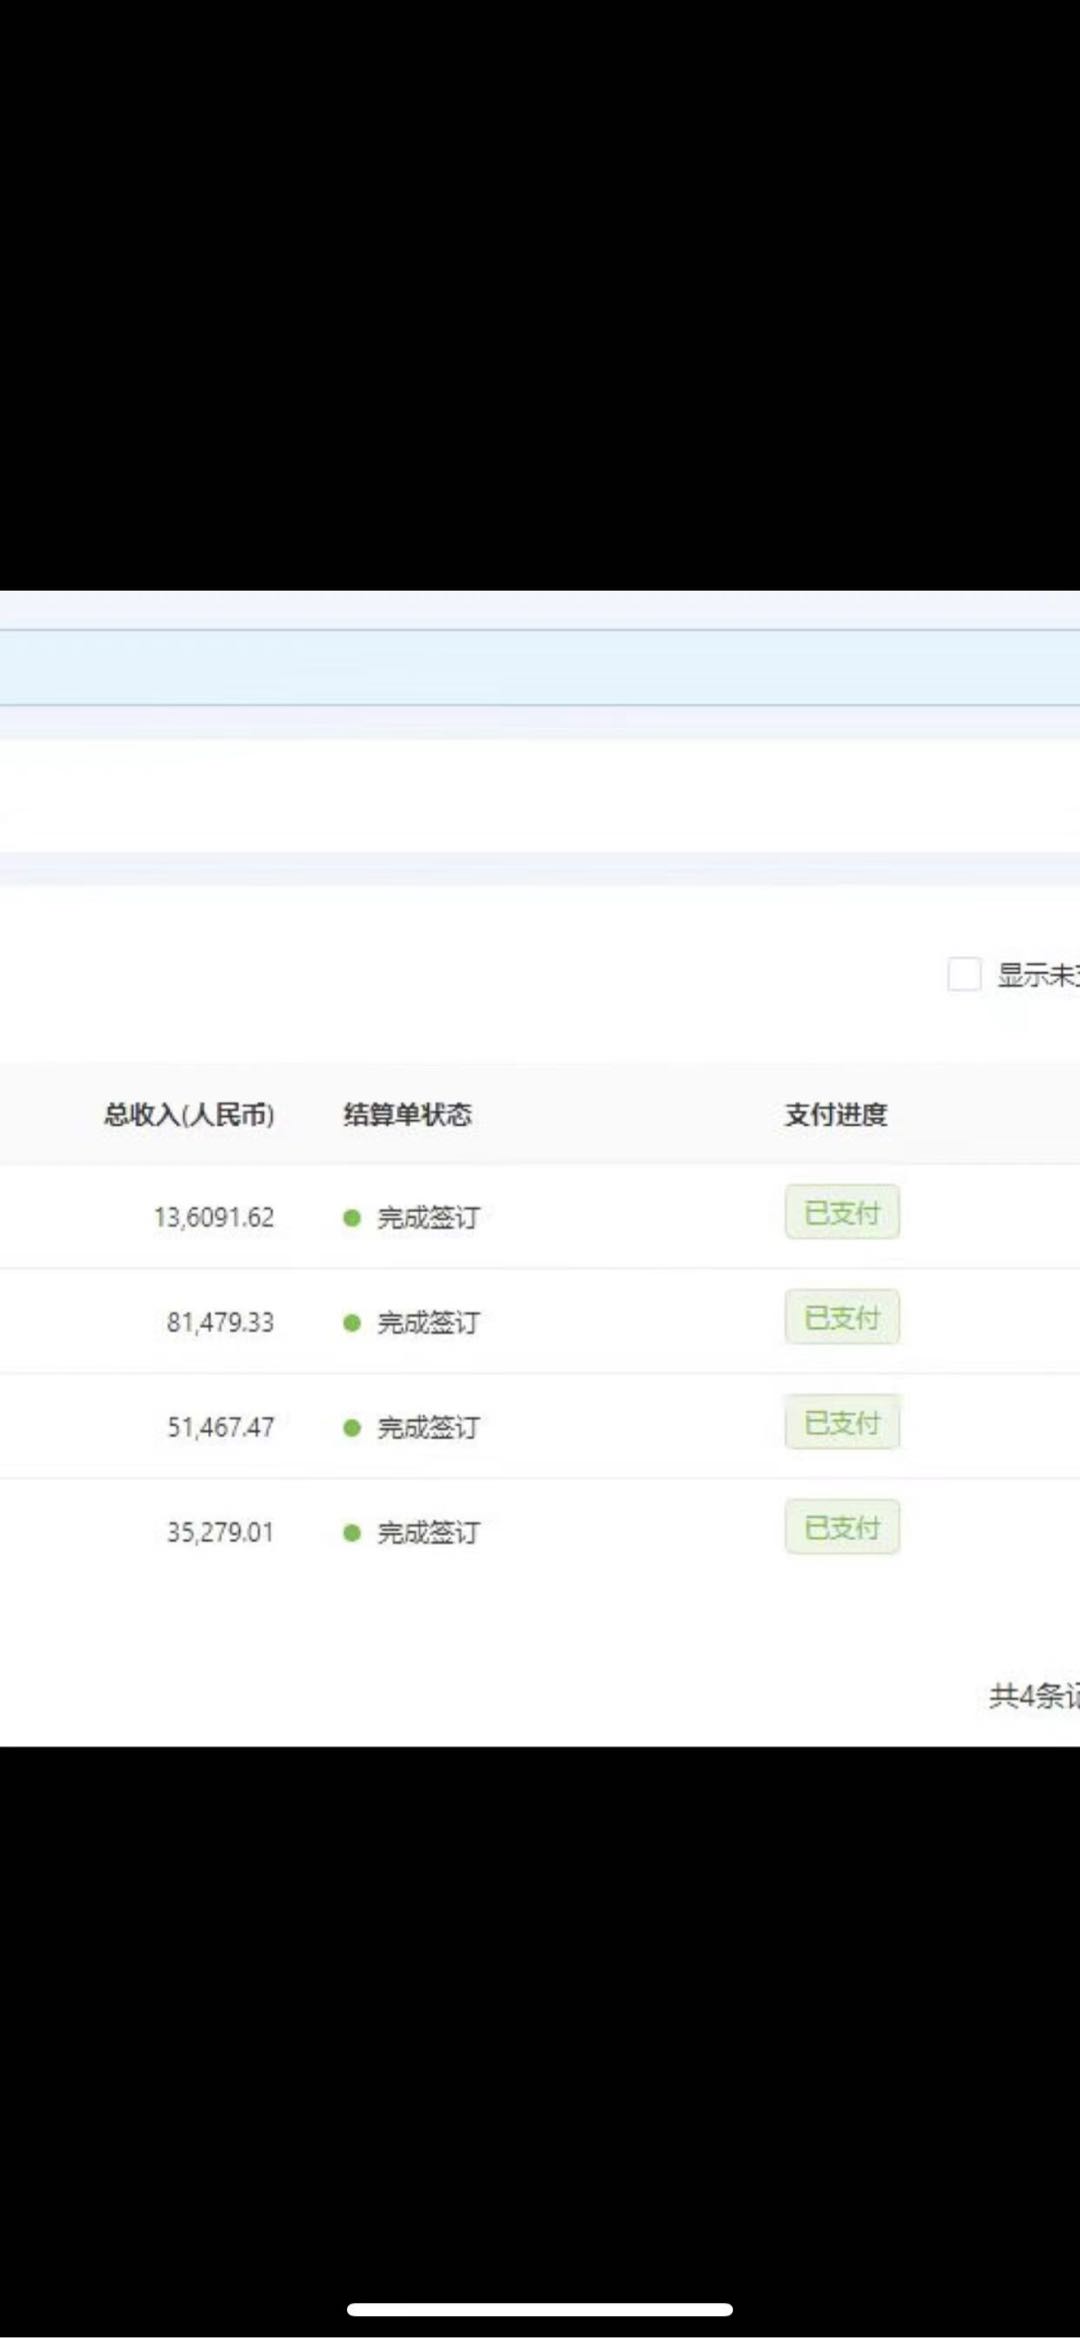1080x2338 pixels.
Task: Select the 35,279.01 income amount
Action: (x=220, y=1533)
